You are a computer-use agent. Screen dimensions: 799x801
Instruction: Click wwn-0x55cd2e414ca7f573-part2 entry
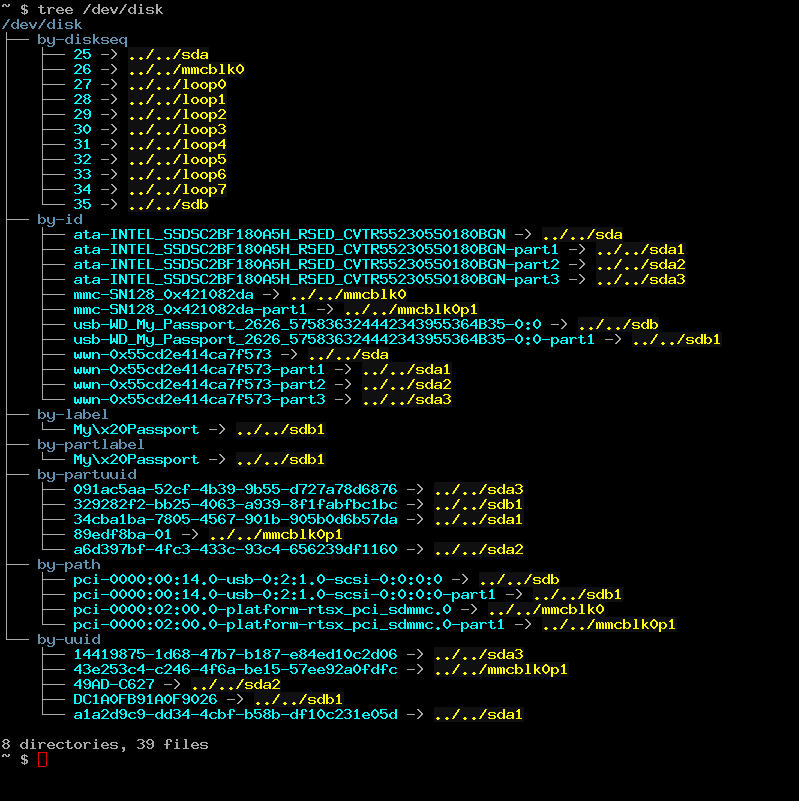tap(199, 385)
